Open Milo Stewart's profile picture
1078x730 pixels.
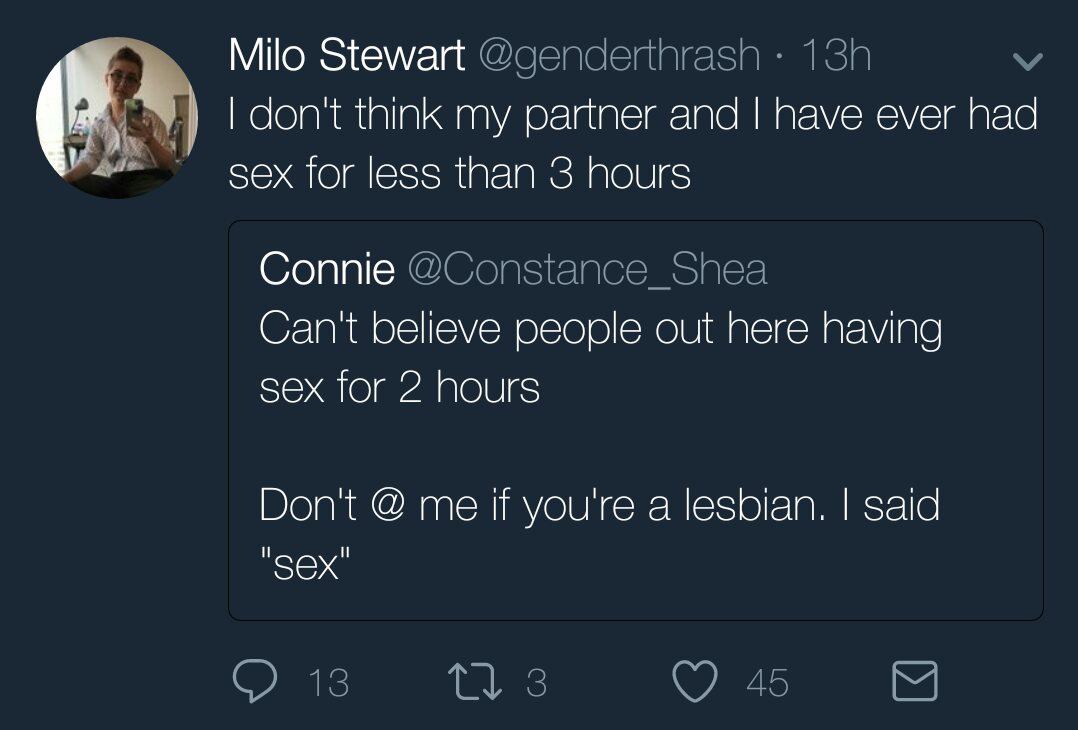point(116,118)
